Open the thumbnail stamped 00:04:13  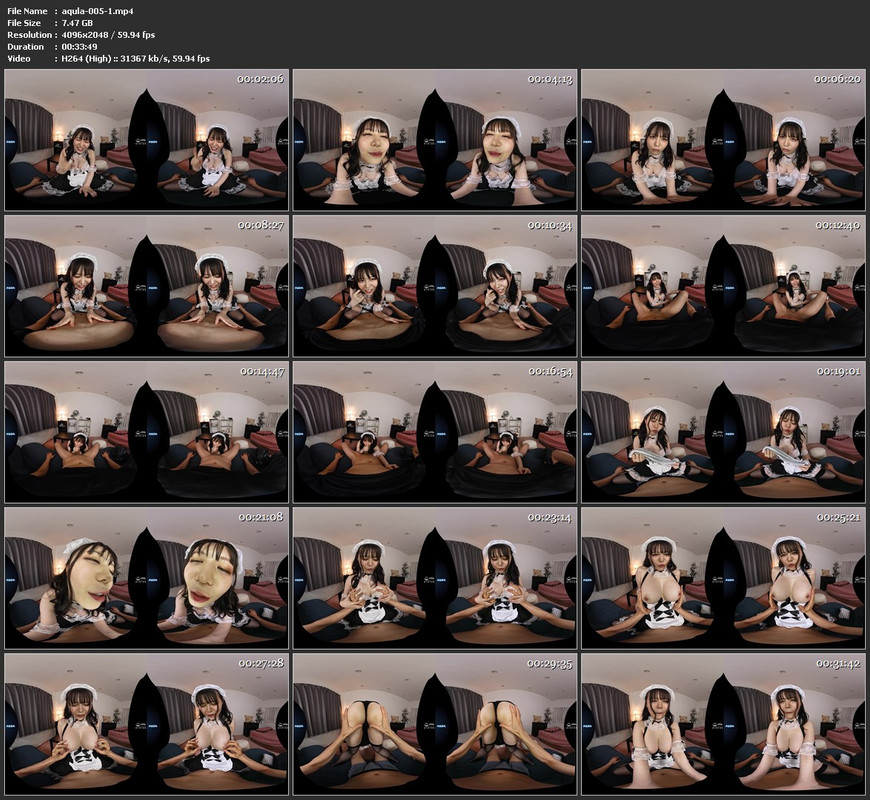click(x=435, y=140)
